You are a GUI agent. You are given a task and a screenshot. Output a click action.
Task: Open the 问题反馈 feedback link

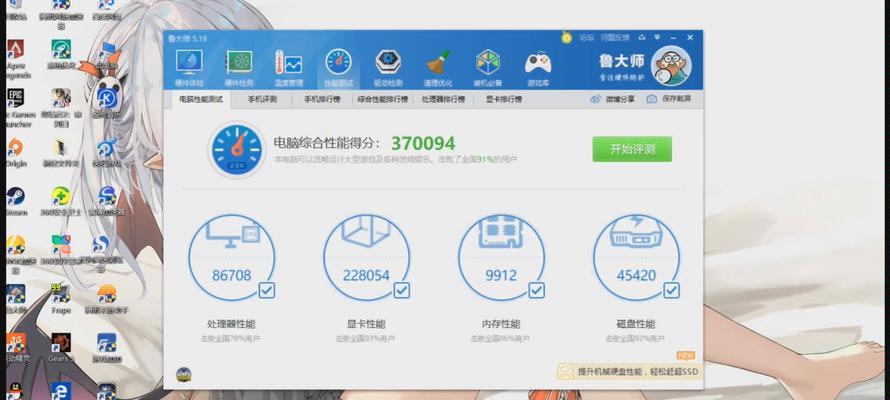coord(615,37)
